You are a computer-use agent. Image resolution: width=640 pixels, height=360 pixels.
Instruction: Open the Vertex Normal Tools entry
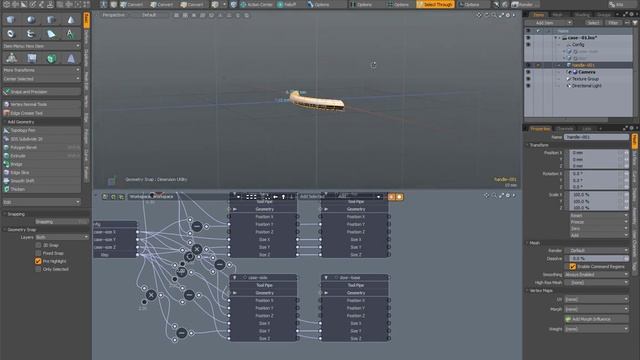point(41,104)
